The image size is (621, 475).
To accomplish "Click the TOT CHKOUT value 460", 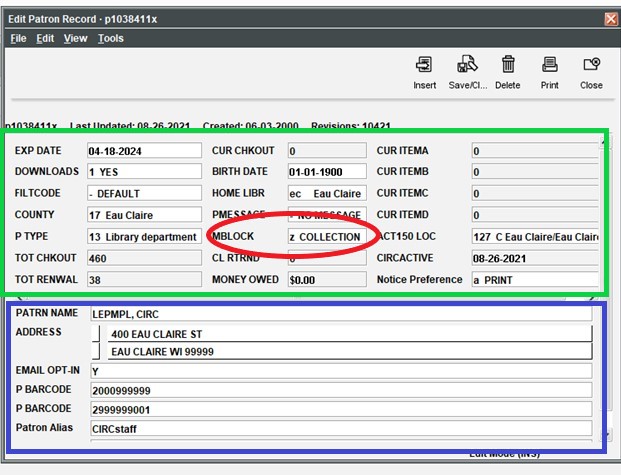I will tap(144, 258).
